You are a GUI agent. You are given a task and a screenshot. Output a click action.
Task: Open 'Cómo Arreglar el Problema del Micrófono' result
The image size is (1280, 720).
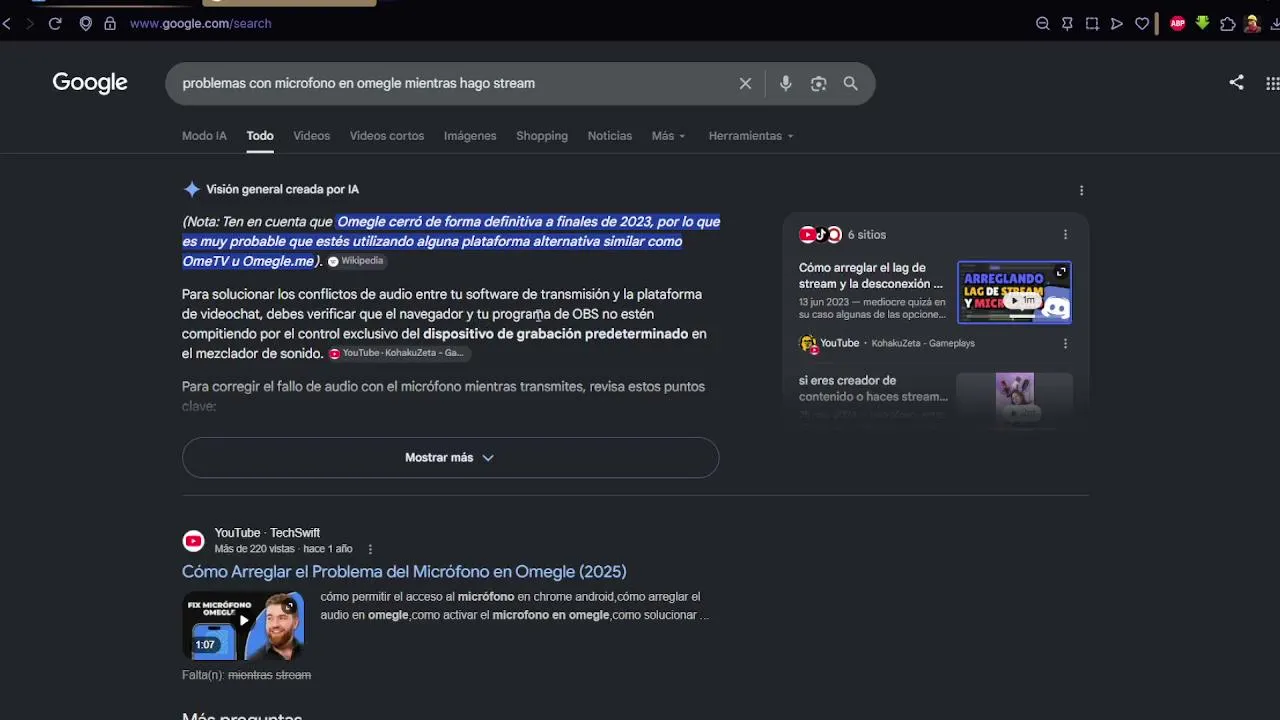404,572
